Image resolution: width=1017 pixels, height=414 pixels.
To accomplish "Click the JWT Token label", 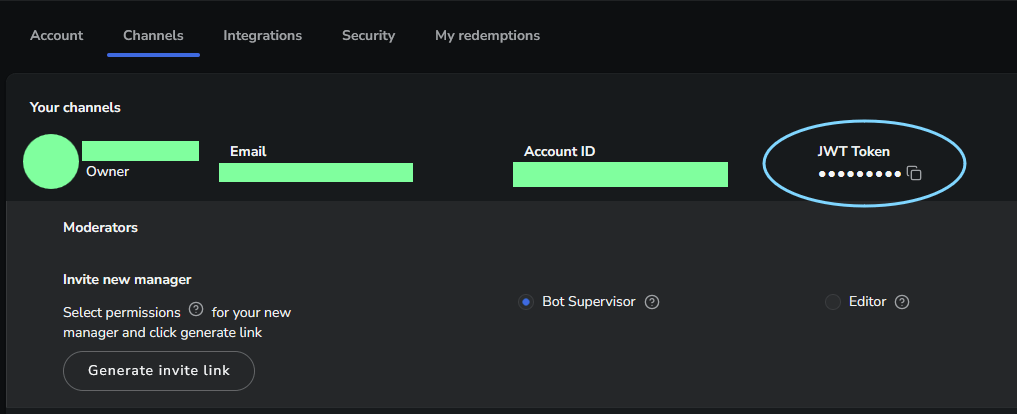I will tap(854, 152).
